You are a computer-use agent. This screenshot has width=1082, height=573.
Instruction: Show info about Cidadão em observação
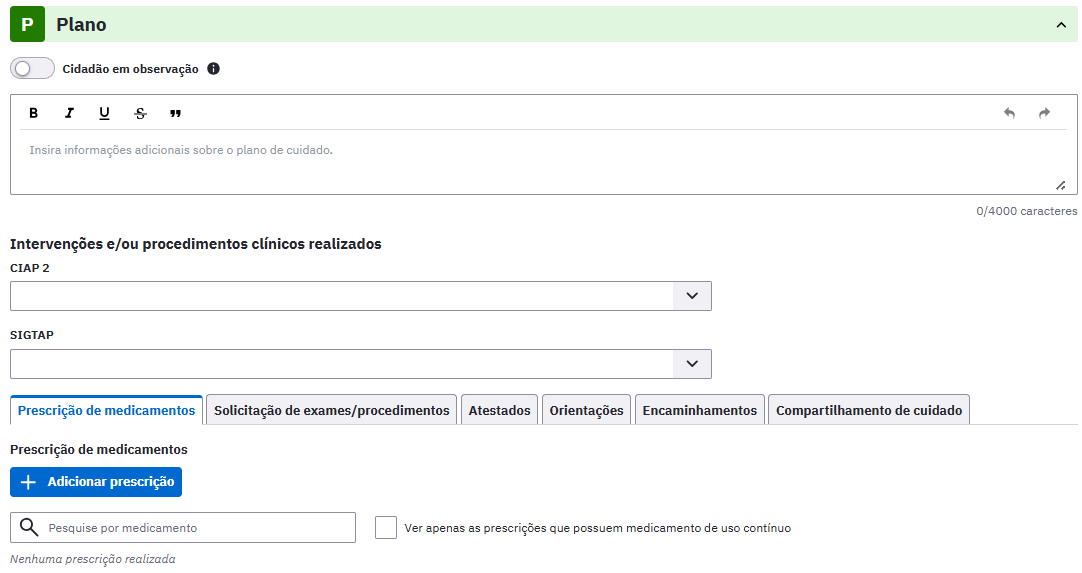pyautogui.click(x=213, y=68)
